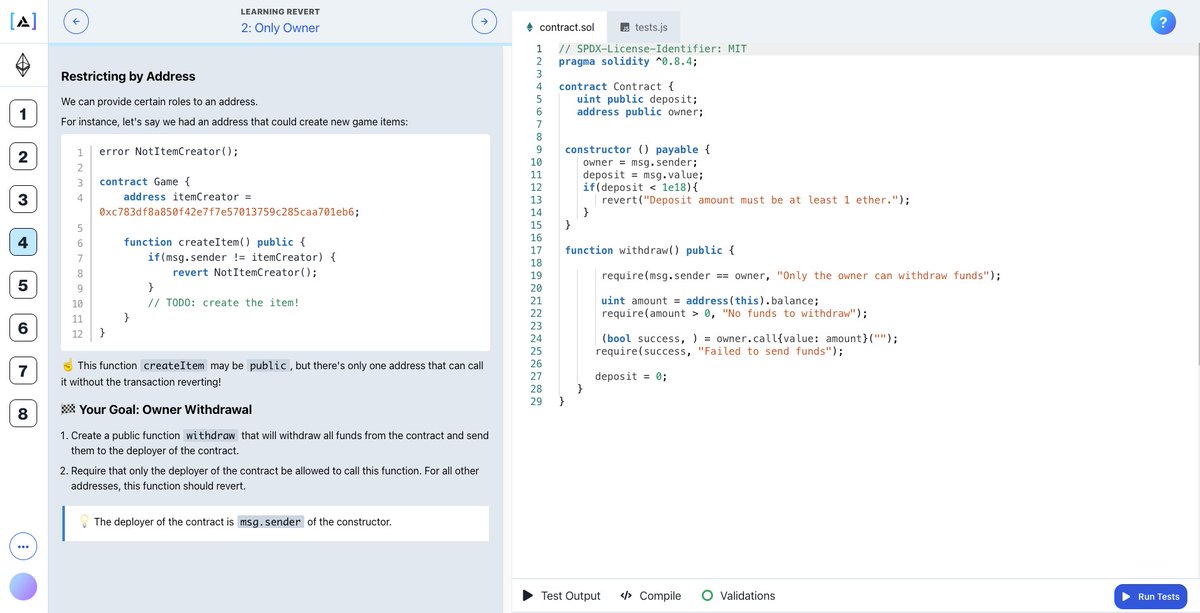Switch to the contract.sol tab
The width and height of the screenshot is (1200, 613).
[560, 27]
